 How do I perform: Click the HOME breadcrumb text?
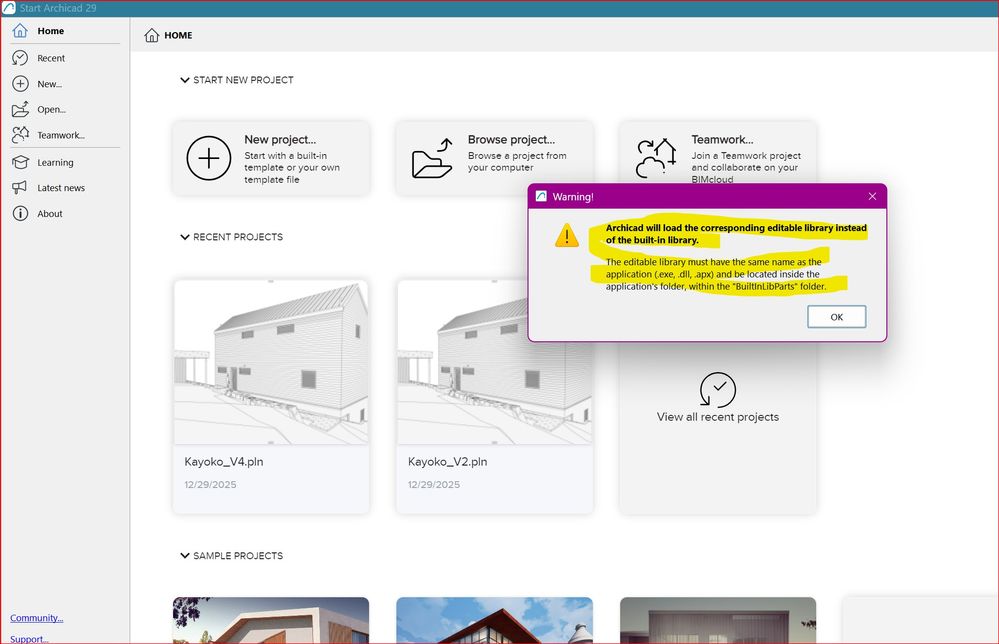(178, 35)
